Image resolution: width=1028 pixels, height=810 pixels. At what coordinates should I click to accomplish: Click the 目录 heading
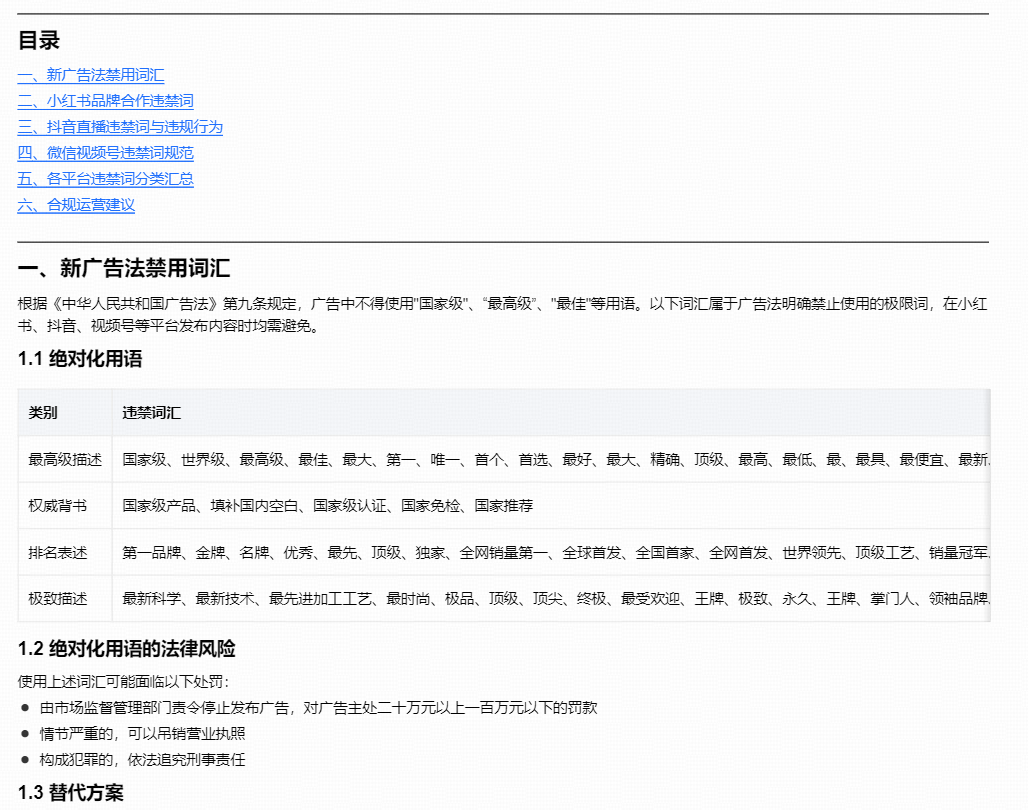pos(39,41)
